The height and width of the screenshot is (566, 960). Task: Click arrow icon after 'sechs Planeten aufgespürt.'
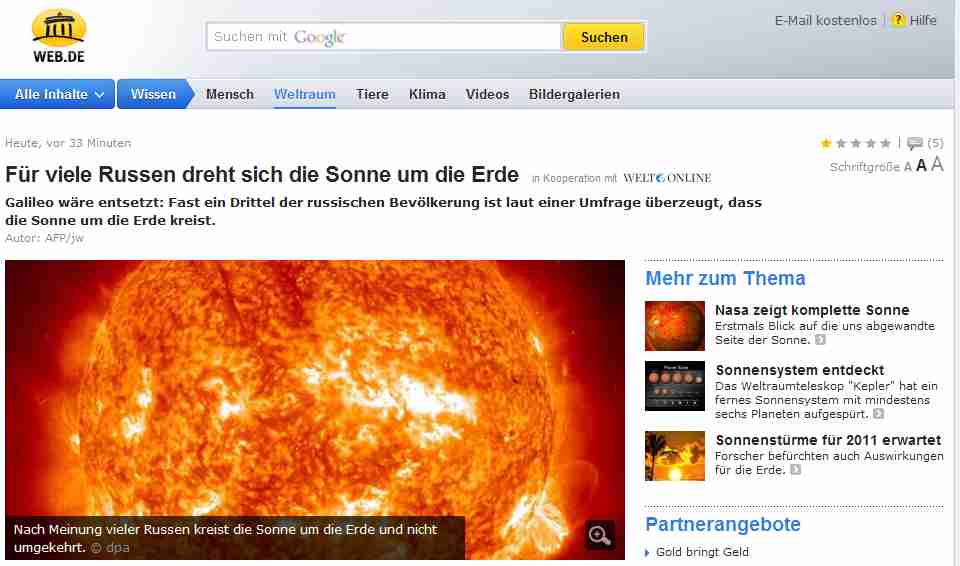879,414
